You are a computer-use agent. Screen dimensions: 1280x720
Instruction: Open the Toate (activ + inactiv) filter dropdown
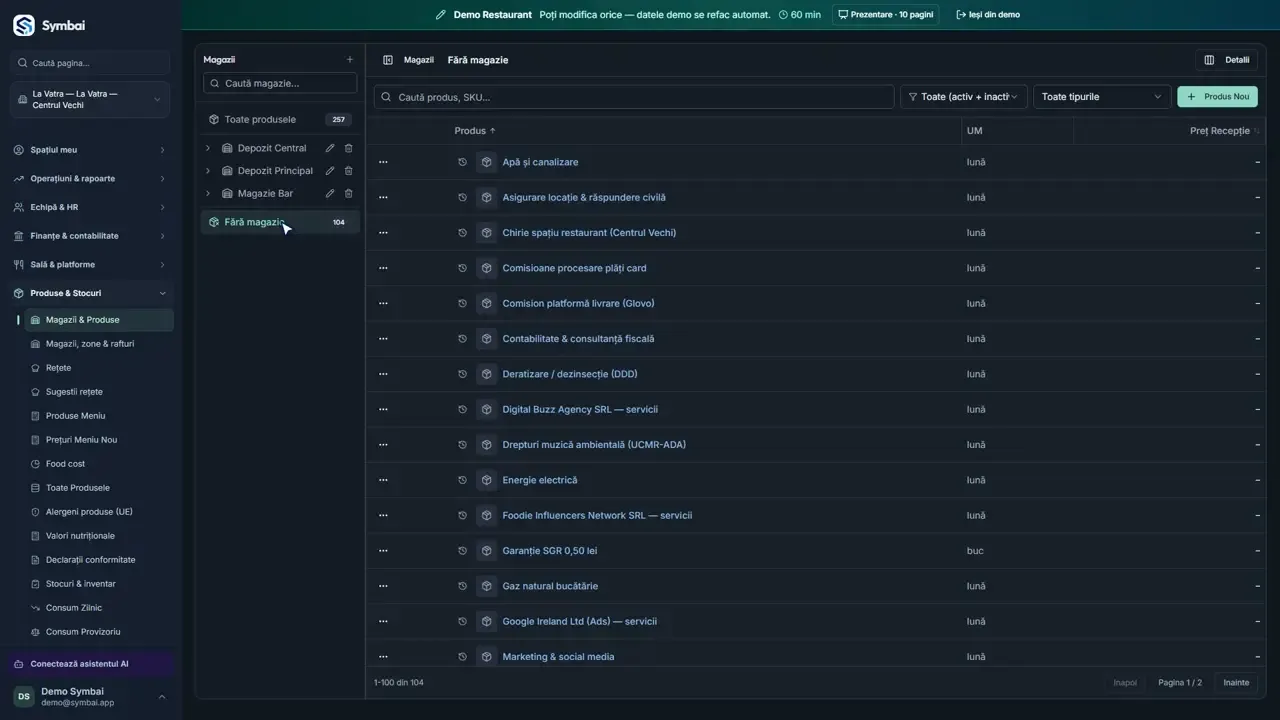pos(963,97)
